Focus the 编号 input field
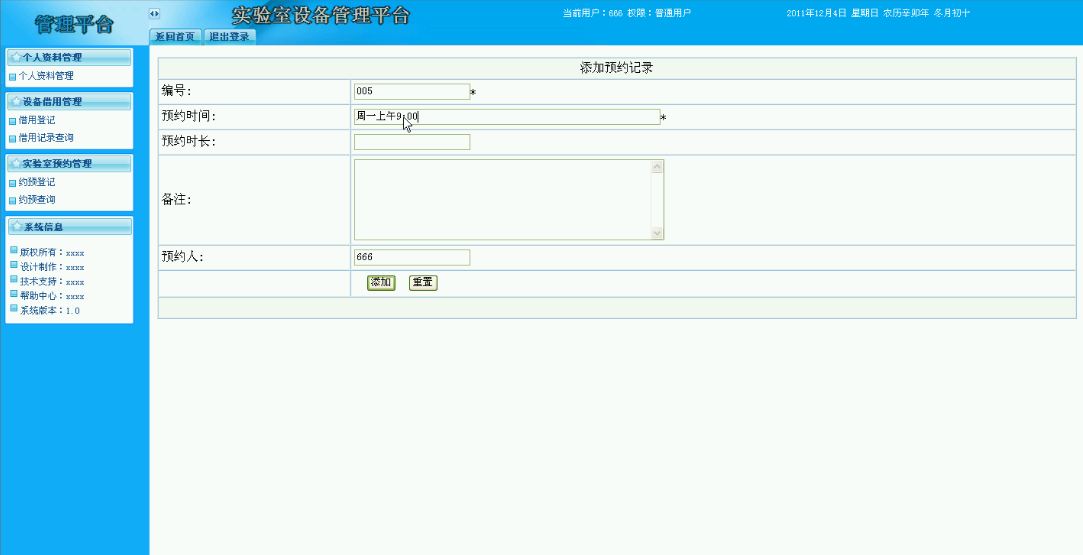The image size is (1083, 555). pos(412,92)
